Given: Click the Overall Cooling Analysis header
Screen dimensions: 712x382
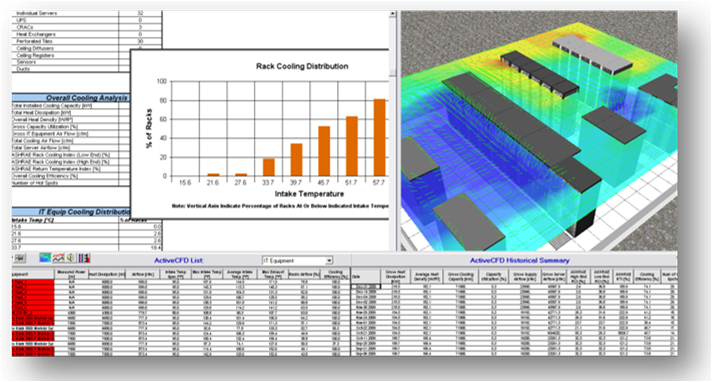Looking at the screenshot, I should pos(71,98).
